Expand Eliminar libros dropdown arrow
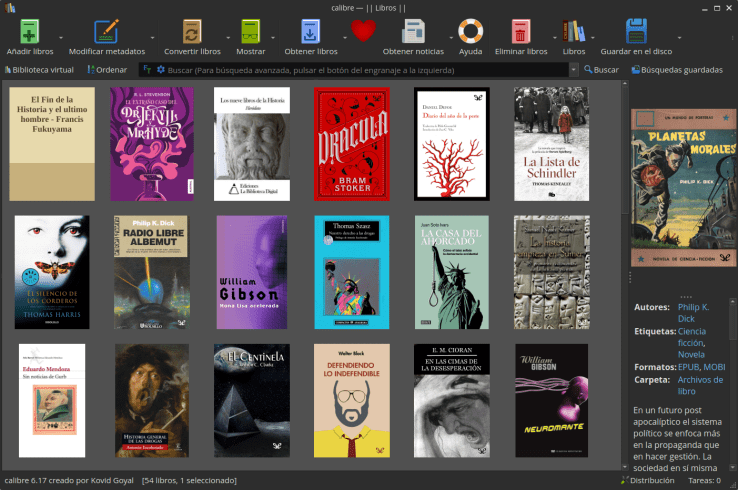738x490 pixels. [554, 38]
